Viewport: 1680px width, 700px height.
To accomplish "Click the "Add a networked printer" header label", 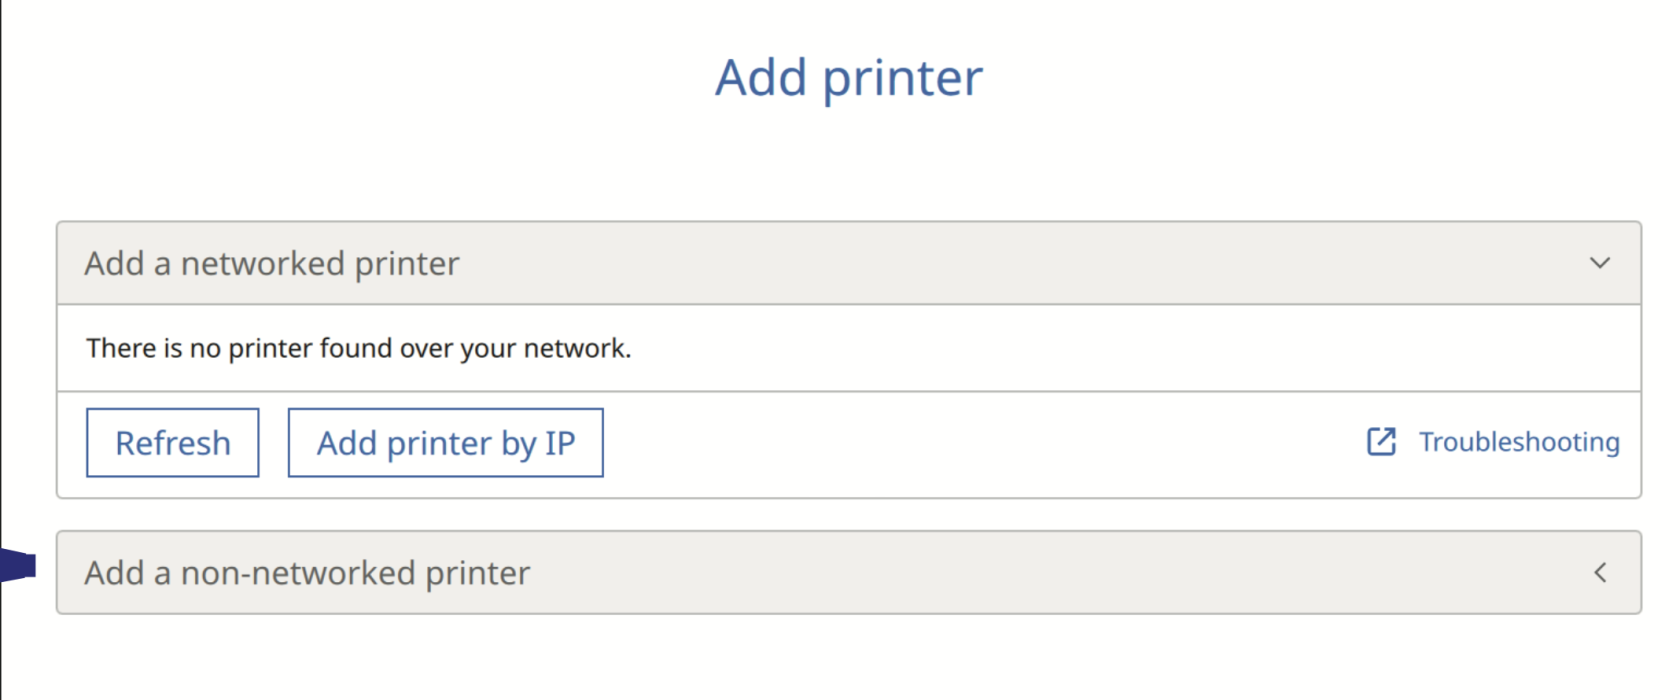I will click(x=271, y=263).
